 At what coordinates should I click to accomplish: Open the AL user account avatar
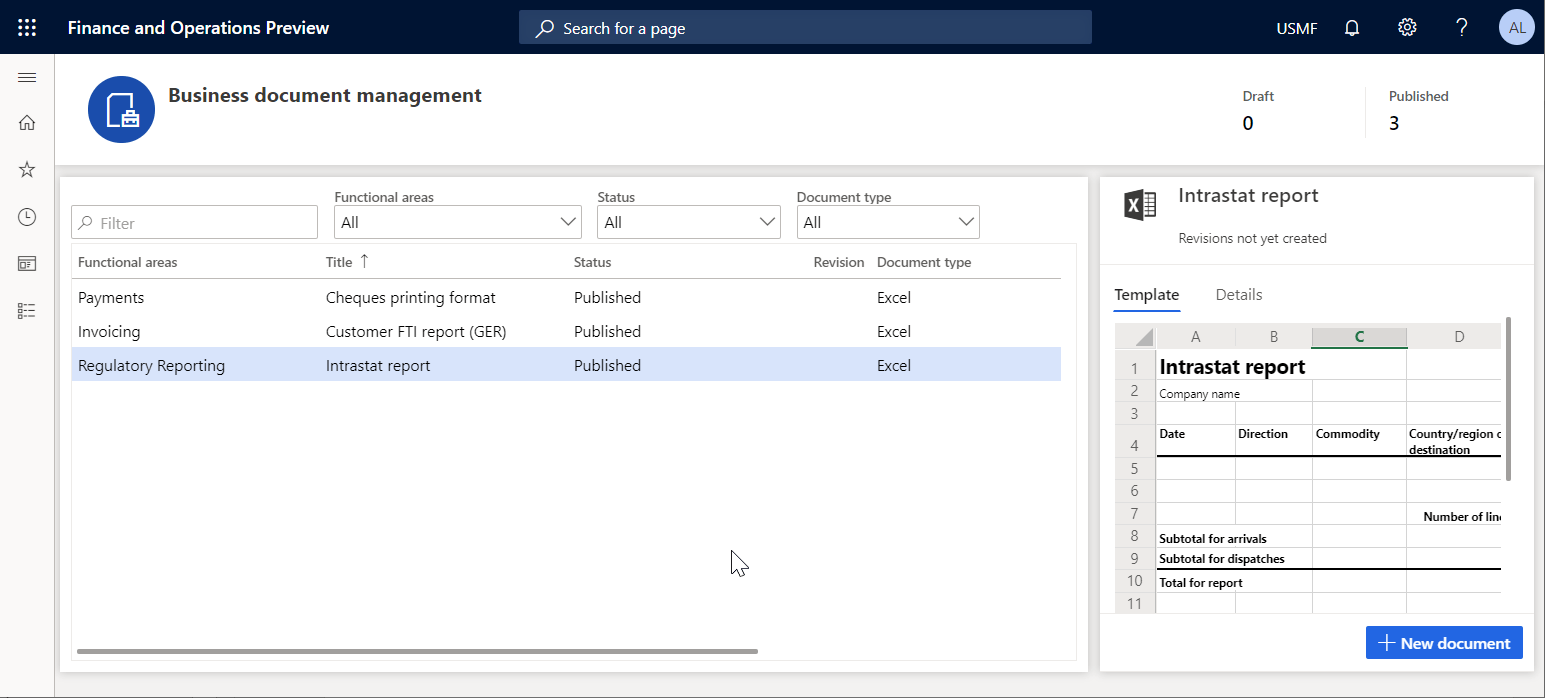tap(1517, 28)
